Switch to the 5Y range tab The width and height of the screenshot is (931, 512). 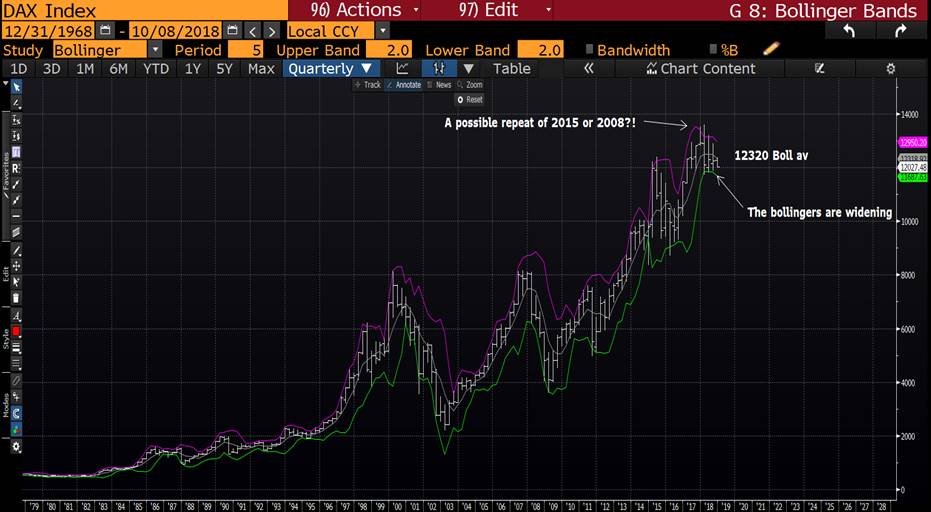[x=226, y=69]
